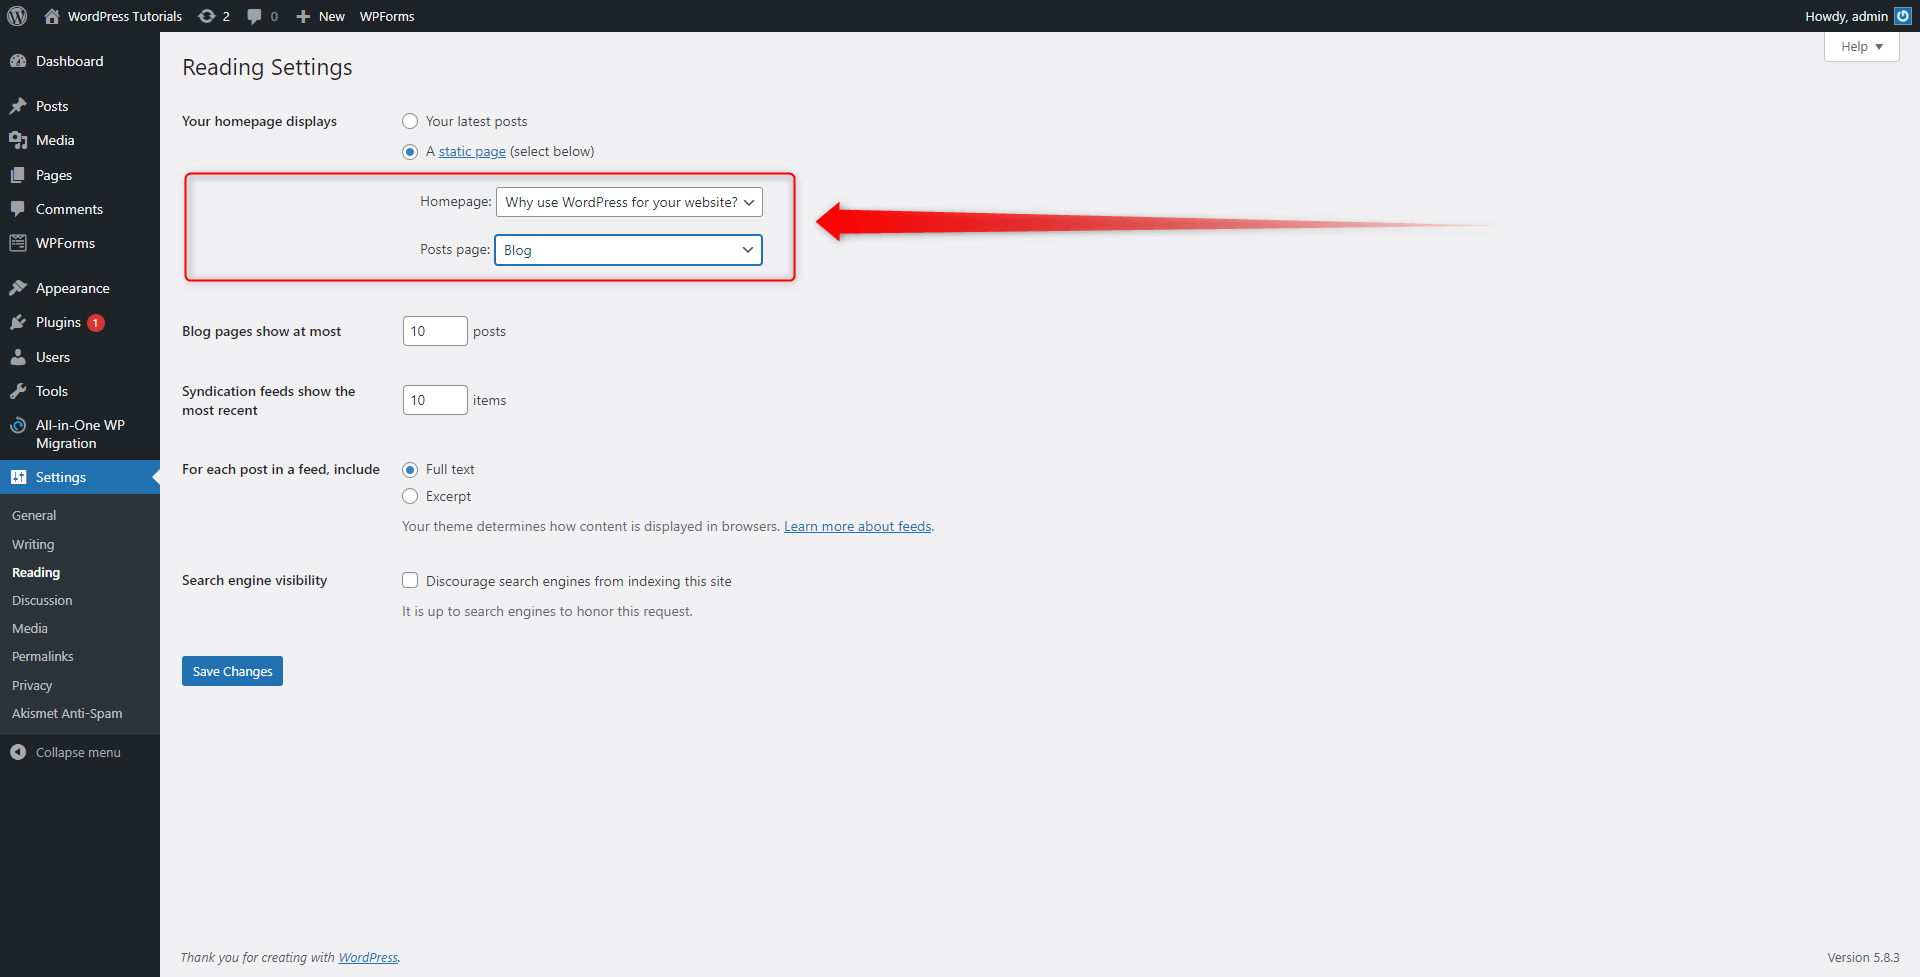Click the Reading Settings heading
The height and width of the screenshot is (977, 1920).
(x=267, y=67)
